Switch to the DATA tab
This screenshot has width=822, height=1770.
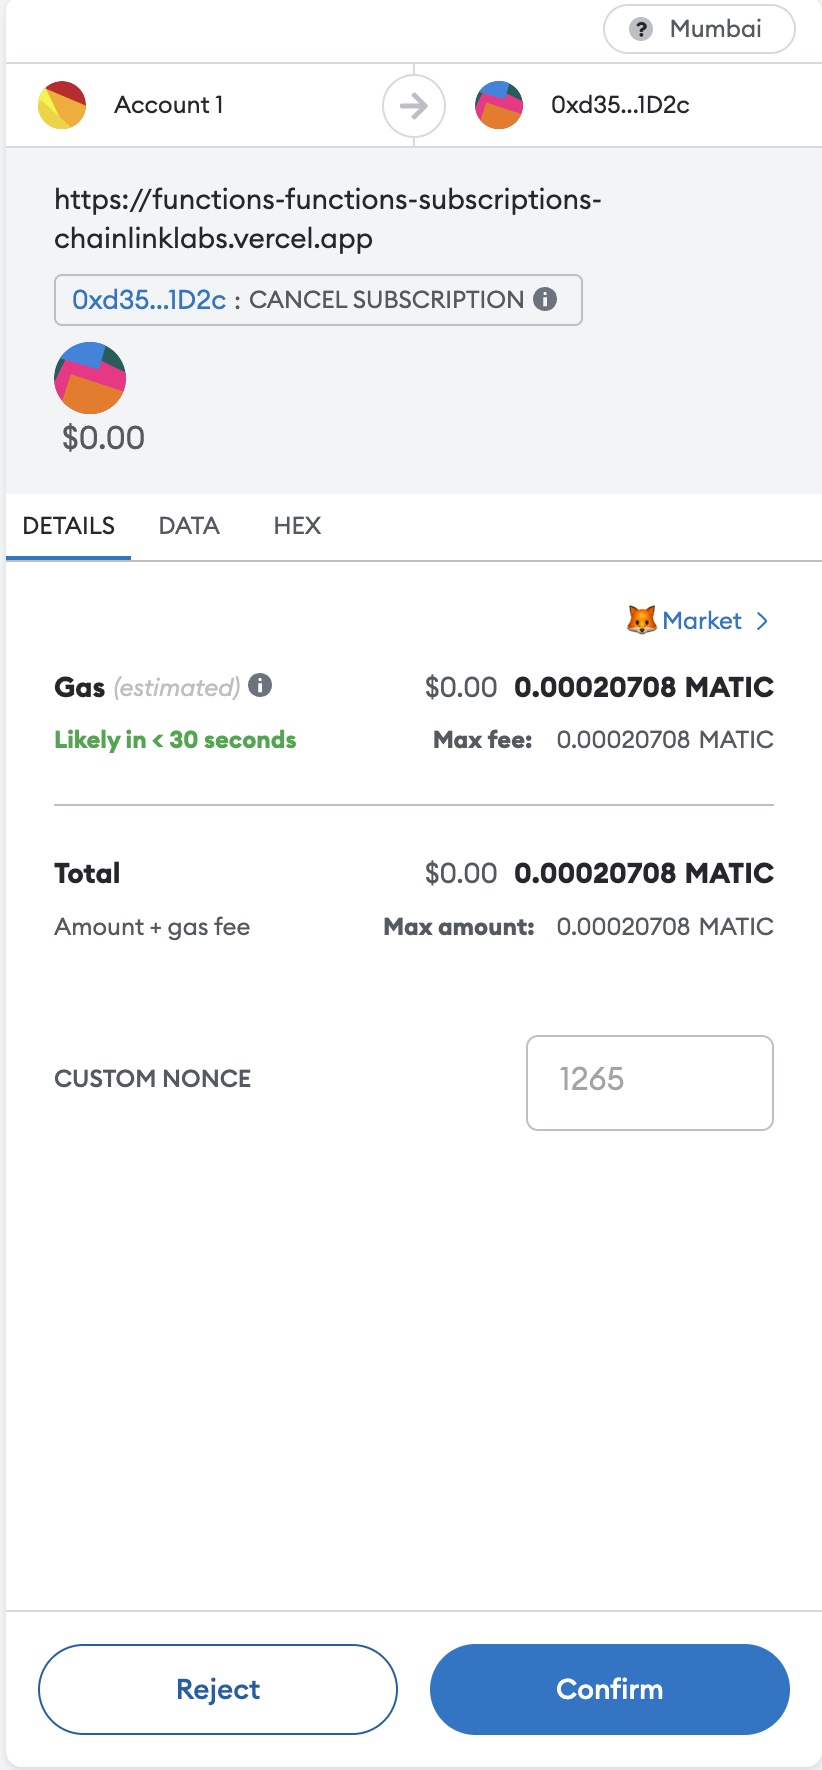(189, 525)
